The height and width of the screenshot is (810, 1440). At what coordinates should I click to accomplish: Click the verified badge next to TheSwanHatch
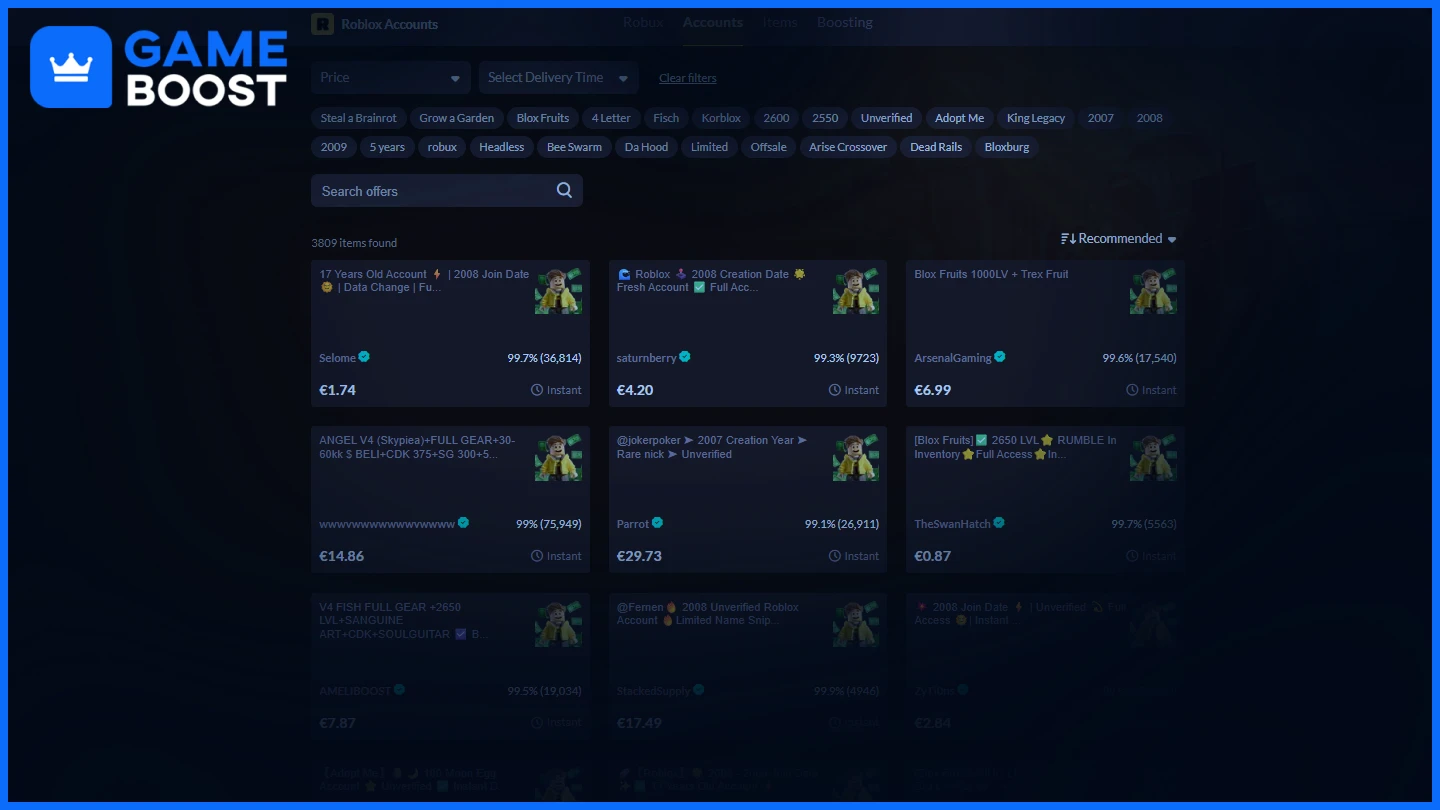pyautogui.click(x=999, y=523)
